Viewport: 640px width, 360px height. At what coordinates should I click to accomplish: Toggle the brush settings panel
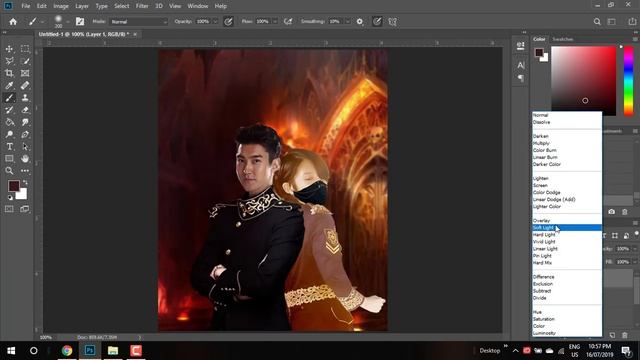point(80,22)
